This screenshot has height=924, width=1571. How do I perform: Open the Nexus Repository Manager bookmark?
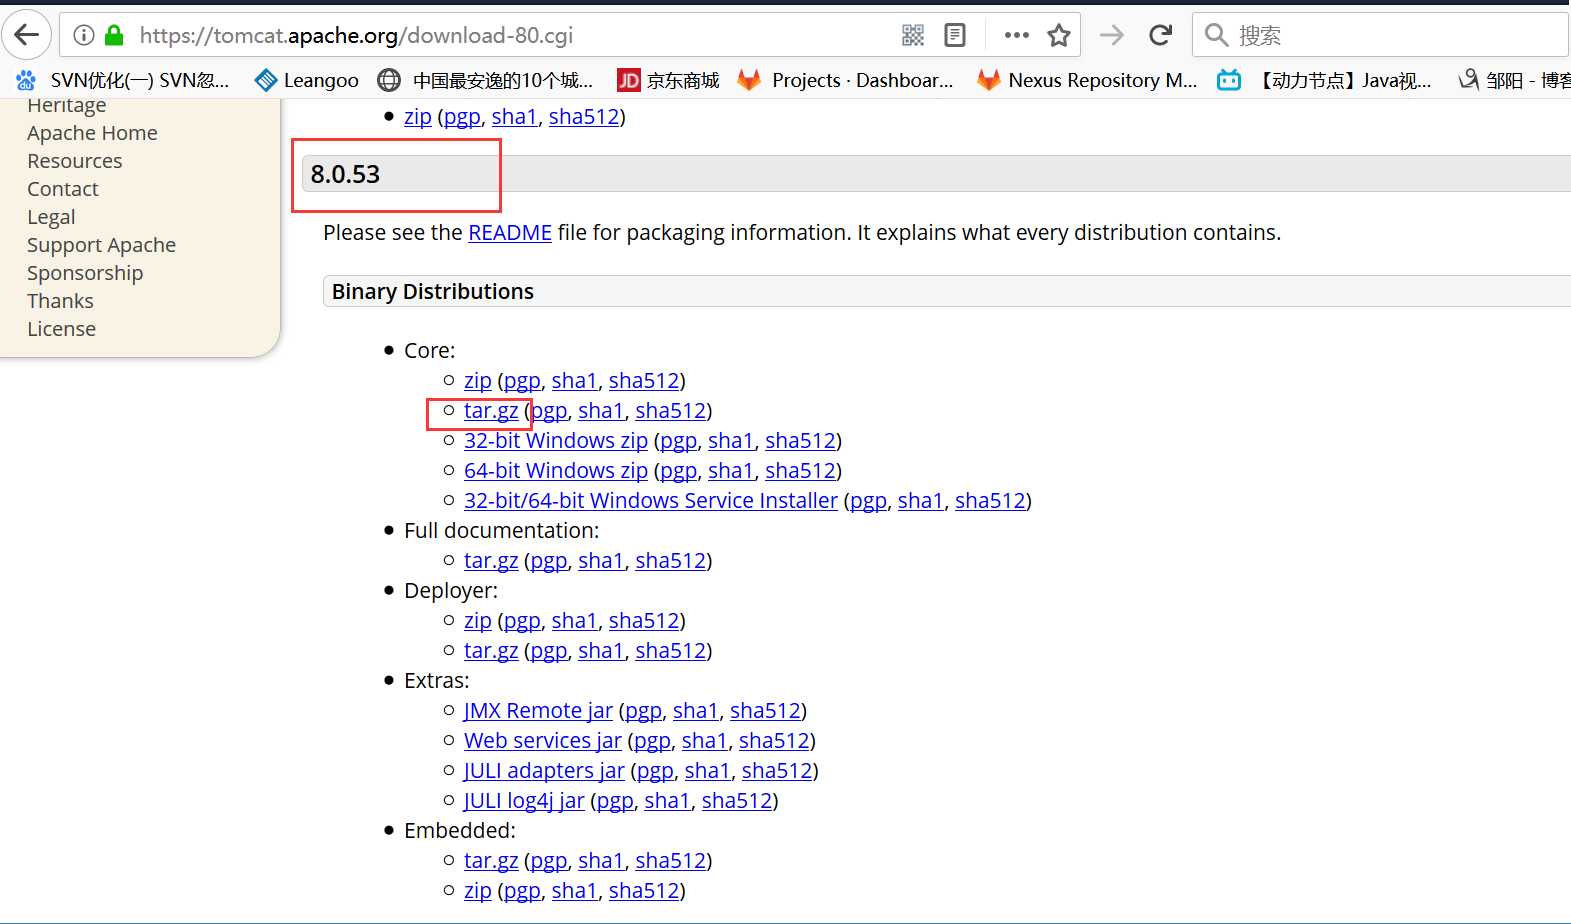tap(1087, 80)
